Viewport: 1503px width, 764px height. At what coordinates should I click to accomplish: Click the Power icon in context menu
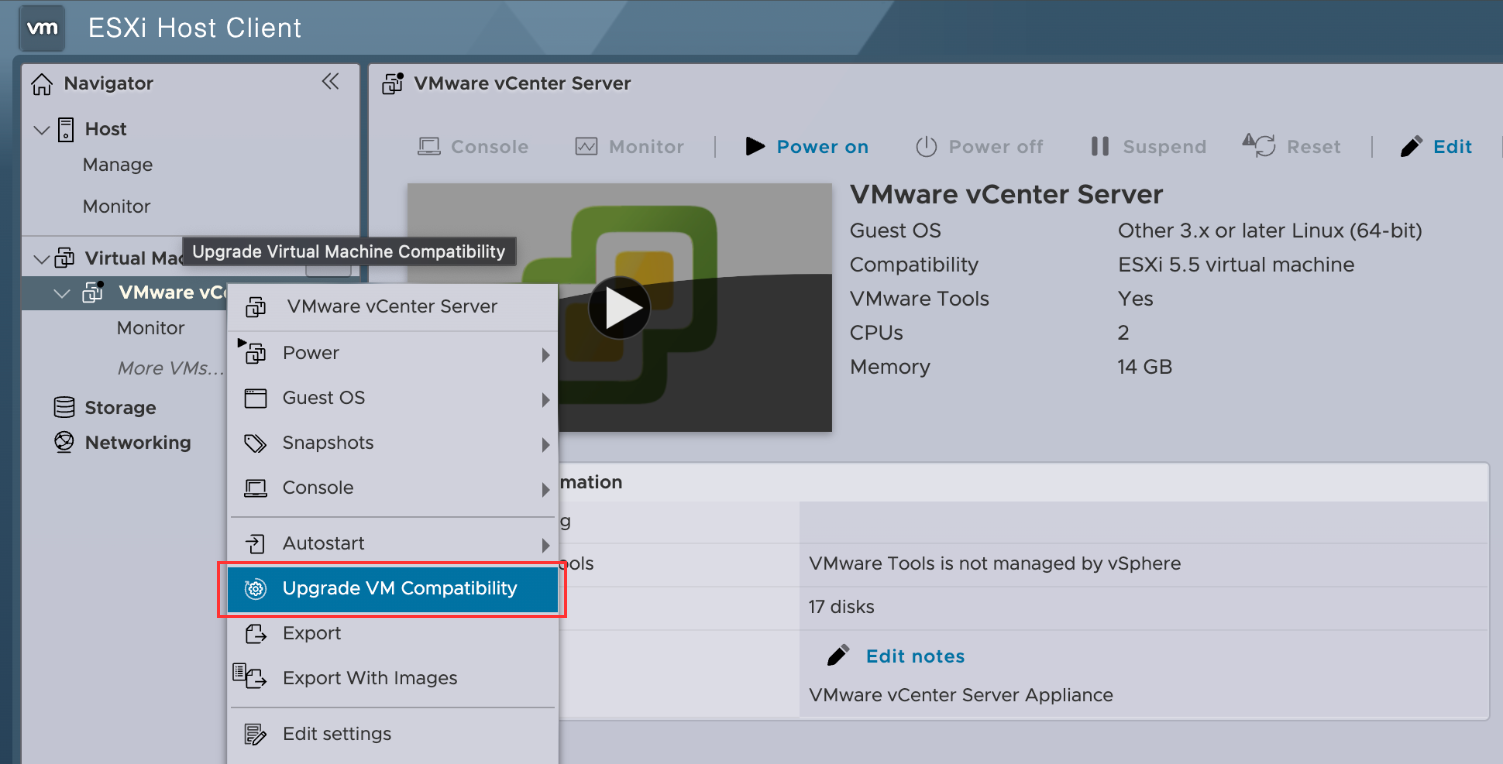click(x=252, y=351)
